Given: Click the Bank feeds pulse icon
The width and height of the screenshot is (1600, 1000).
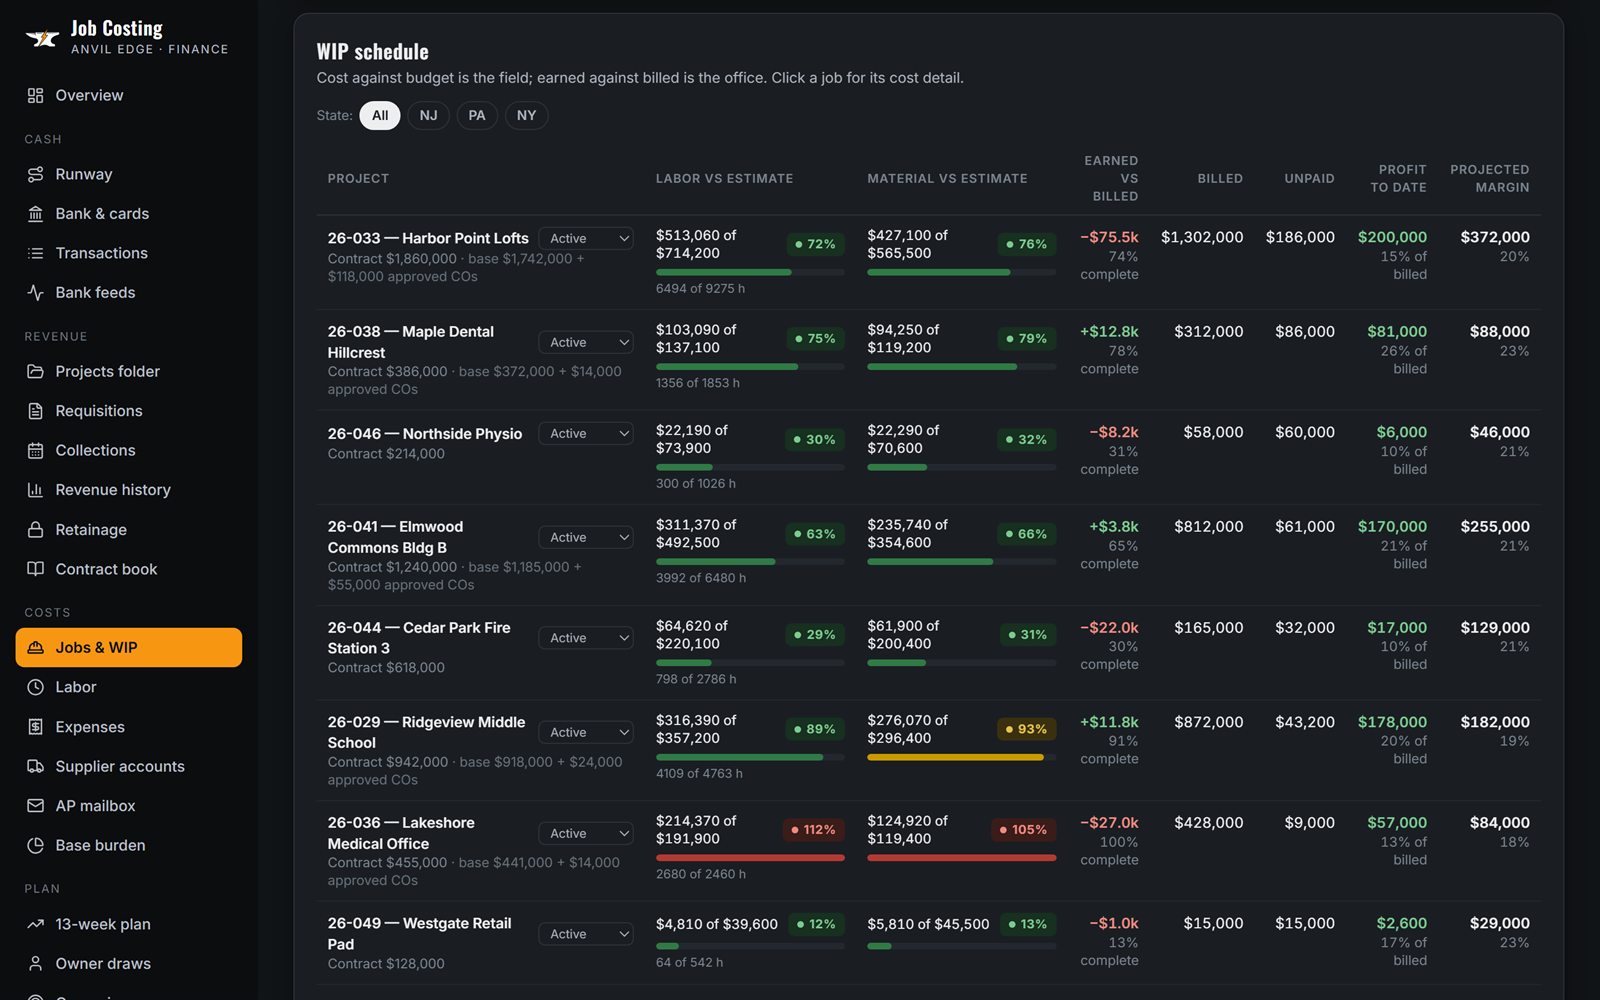Looking at the screenshot, I should click(x=35, y=293).
